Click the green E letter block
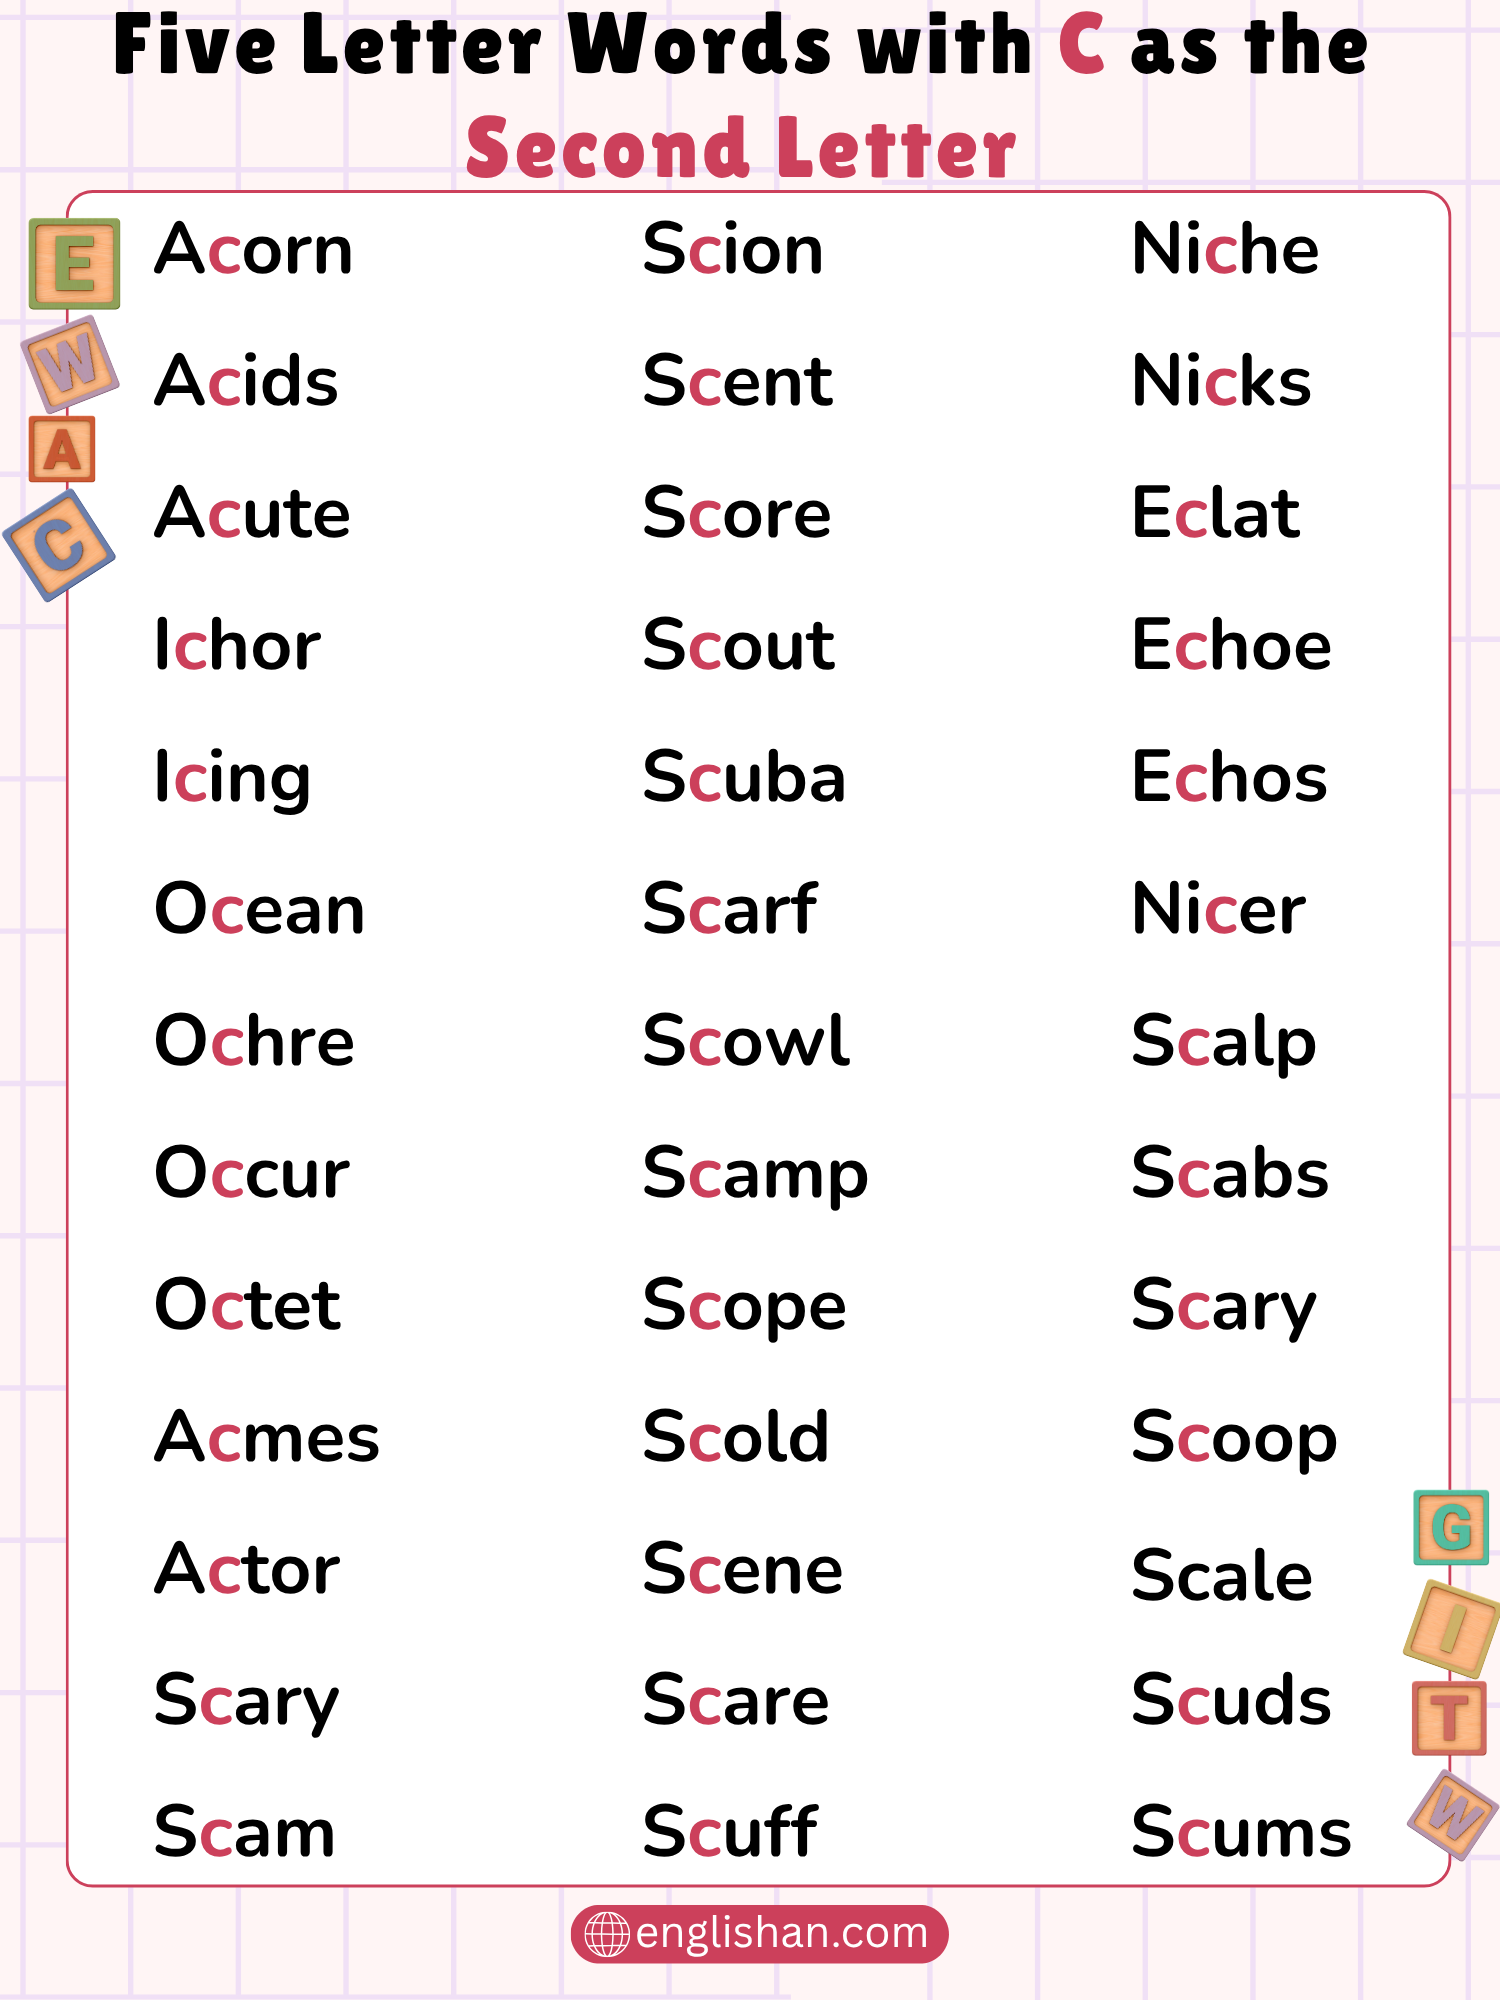Viewport: 1500px width, 2000px height. point(75,264)
